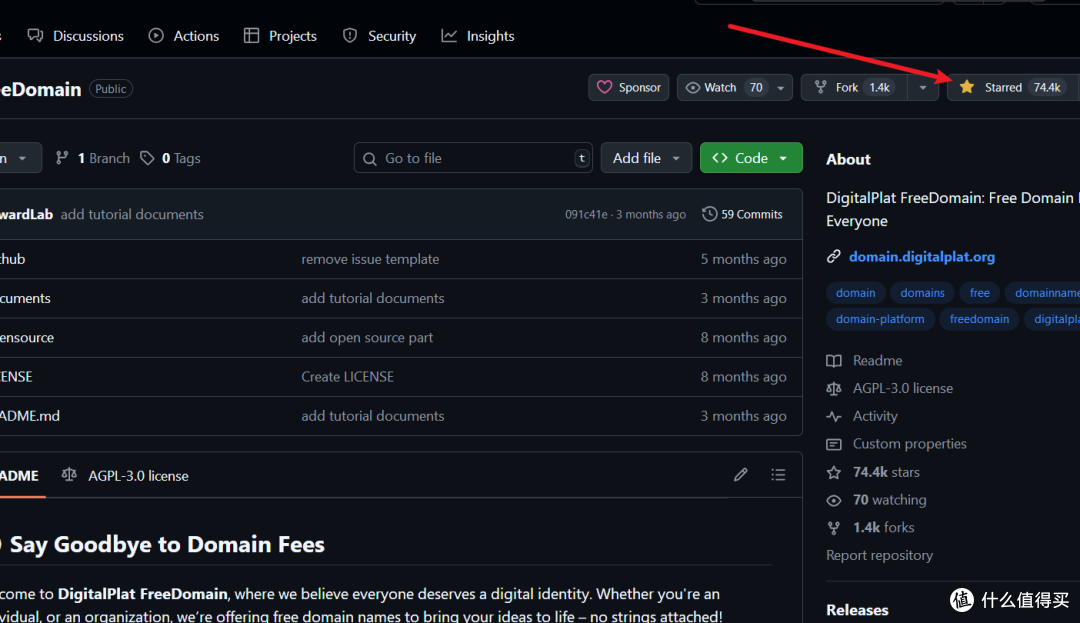
Task: Open the domain.digitalplat.org link
Action: click(921, 257)
